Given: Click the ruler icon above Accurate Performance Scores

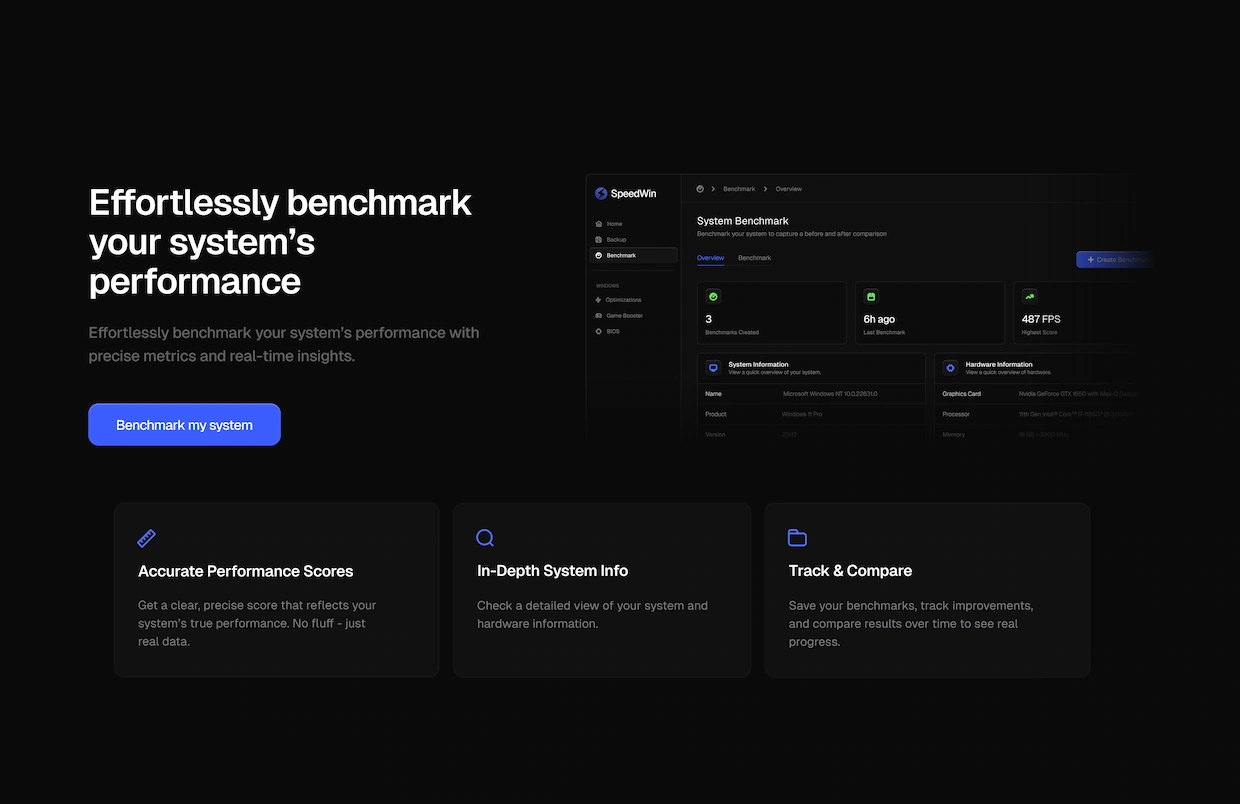Looking at the screenshot, I should 146,538.
